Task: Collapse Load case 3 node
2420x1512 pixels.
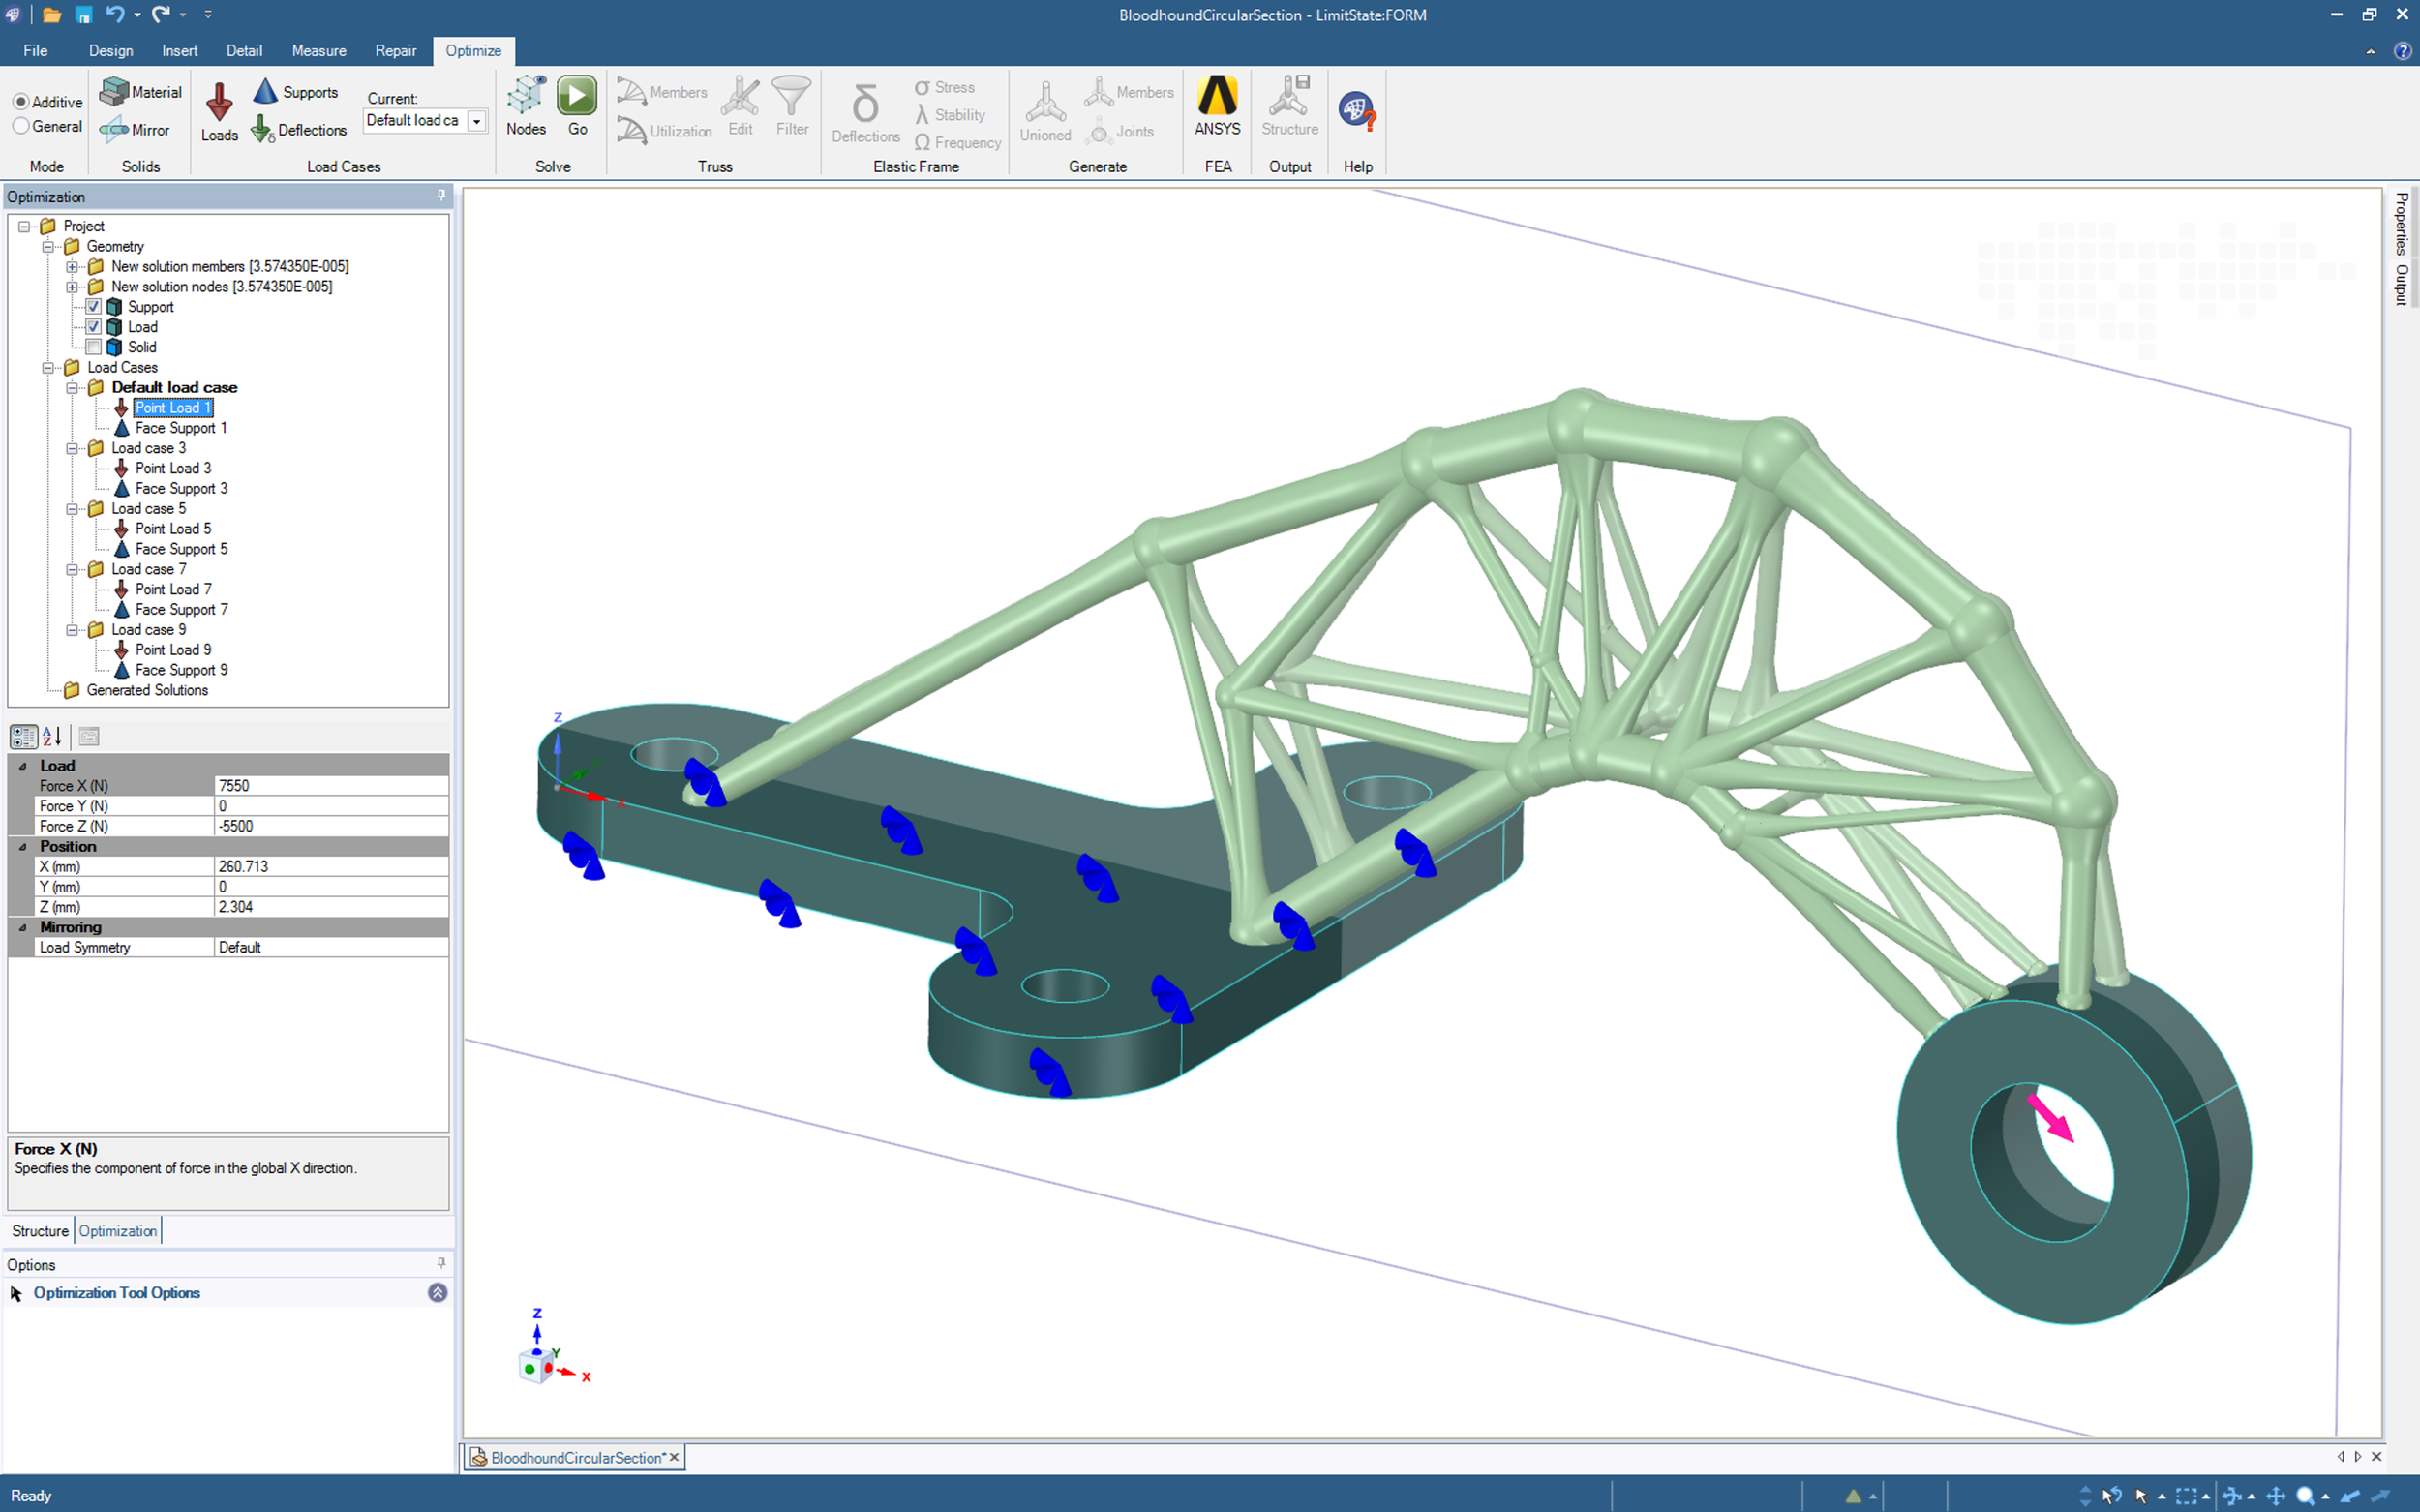Action: (x=72, y=448)
